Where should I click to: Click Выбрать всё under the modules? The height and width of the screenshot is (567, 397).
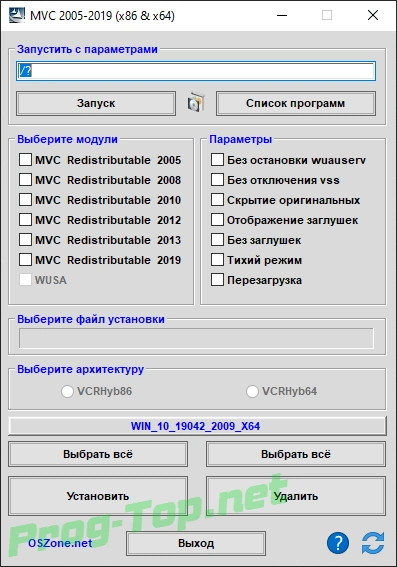tap(98, 454)
